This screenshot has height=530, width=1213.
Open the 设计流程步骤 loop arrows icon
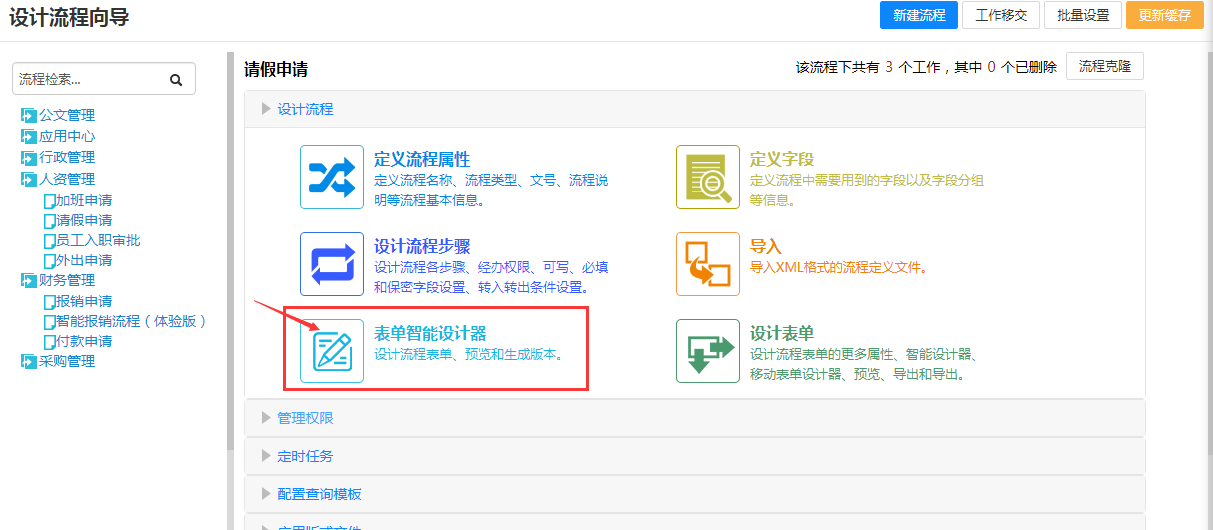(x=332, y=264)
